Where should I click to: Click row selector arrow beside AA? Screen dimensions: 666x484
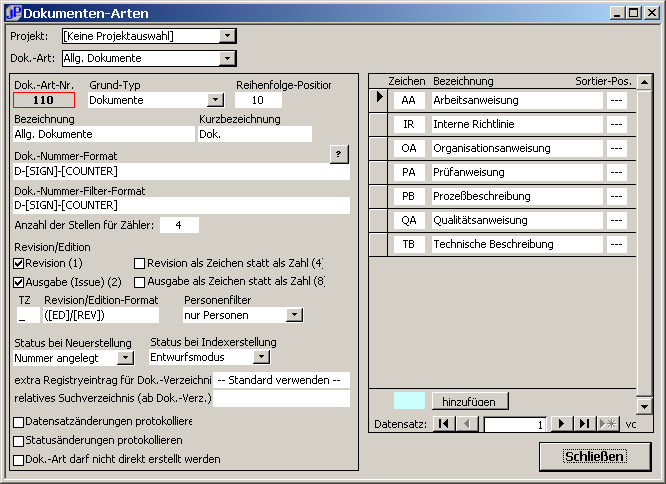(379, 98)
